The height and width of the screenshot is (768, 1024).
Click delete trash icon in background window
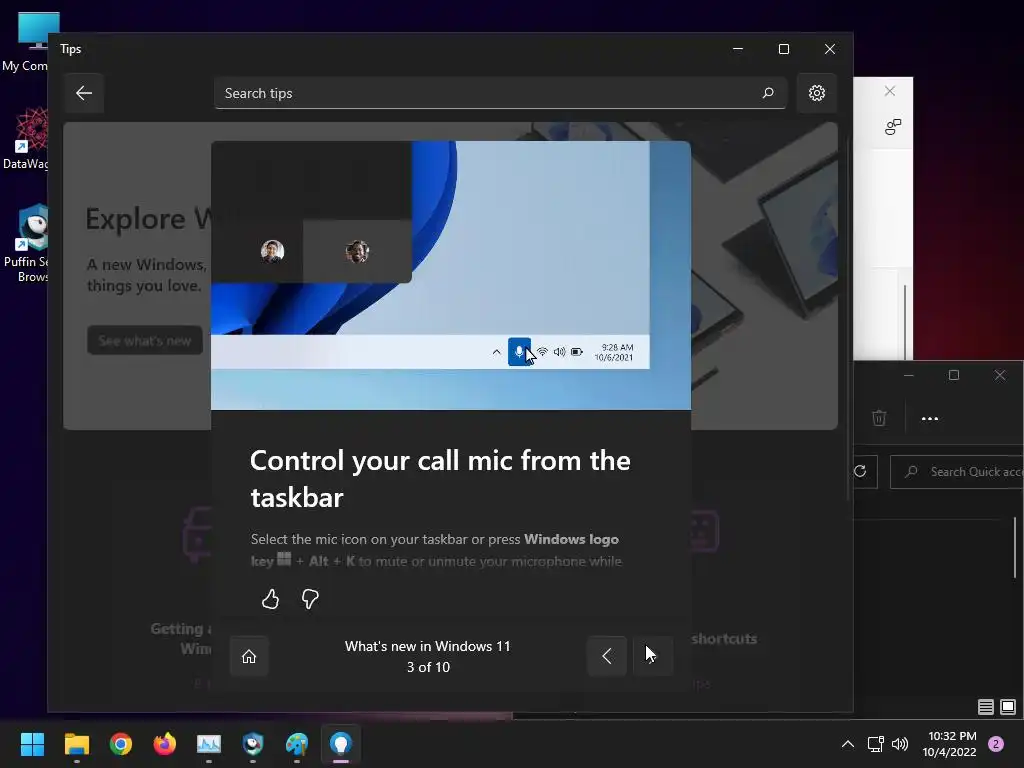pyautogui.click(x=879, y=418)
